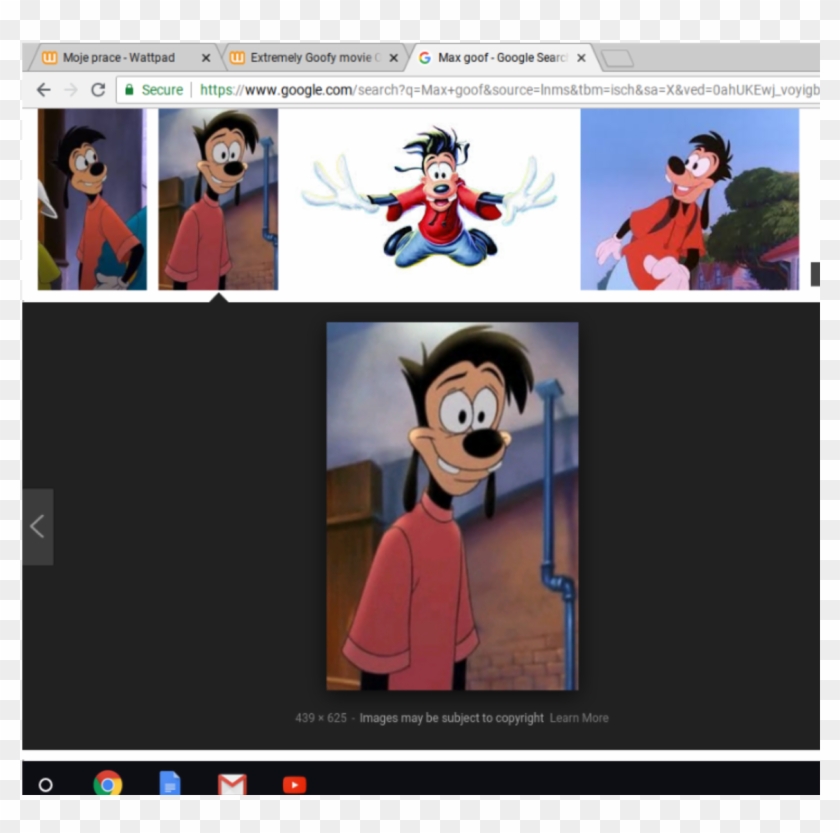Viewport: 840px width, 833px height.
Task: Go forward in browser history
Action: point(71,89)
